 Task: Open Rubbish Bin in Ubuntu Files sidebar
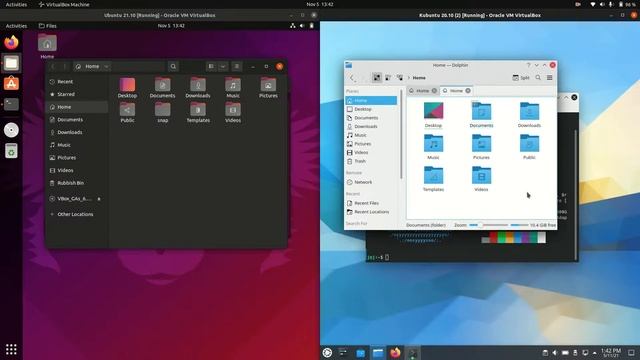[77, 183]
